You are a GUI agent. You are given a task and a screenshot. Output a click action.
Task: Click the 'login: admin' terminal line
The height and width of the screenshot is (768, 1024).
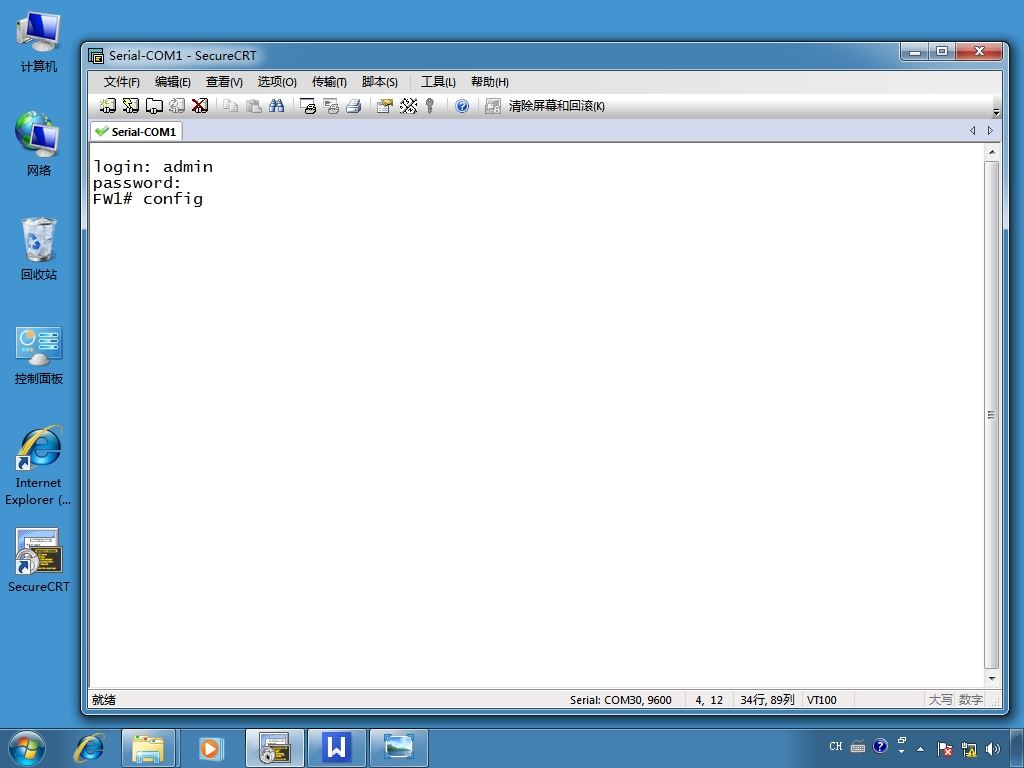coord(153,167)
